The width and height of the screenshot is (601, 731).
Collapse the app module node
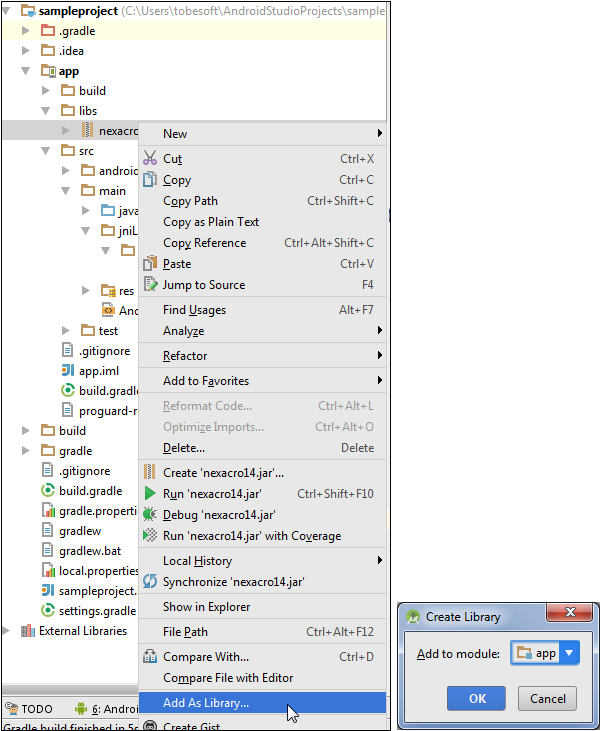[26, 71]
